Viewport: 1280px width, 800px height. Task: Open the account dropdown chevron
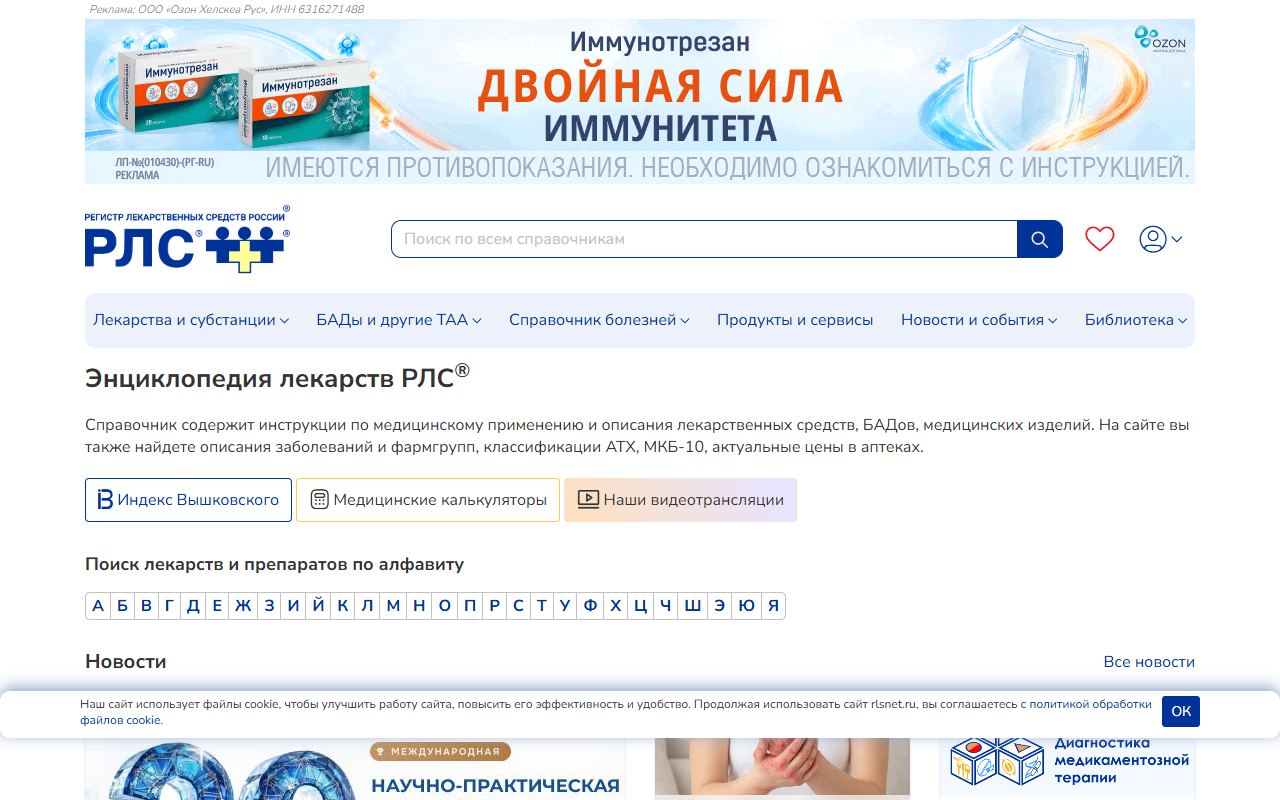(x=1177, y=240)
